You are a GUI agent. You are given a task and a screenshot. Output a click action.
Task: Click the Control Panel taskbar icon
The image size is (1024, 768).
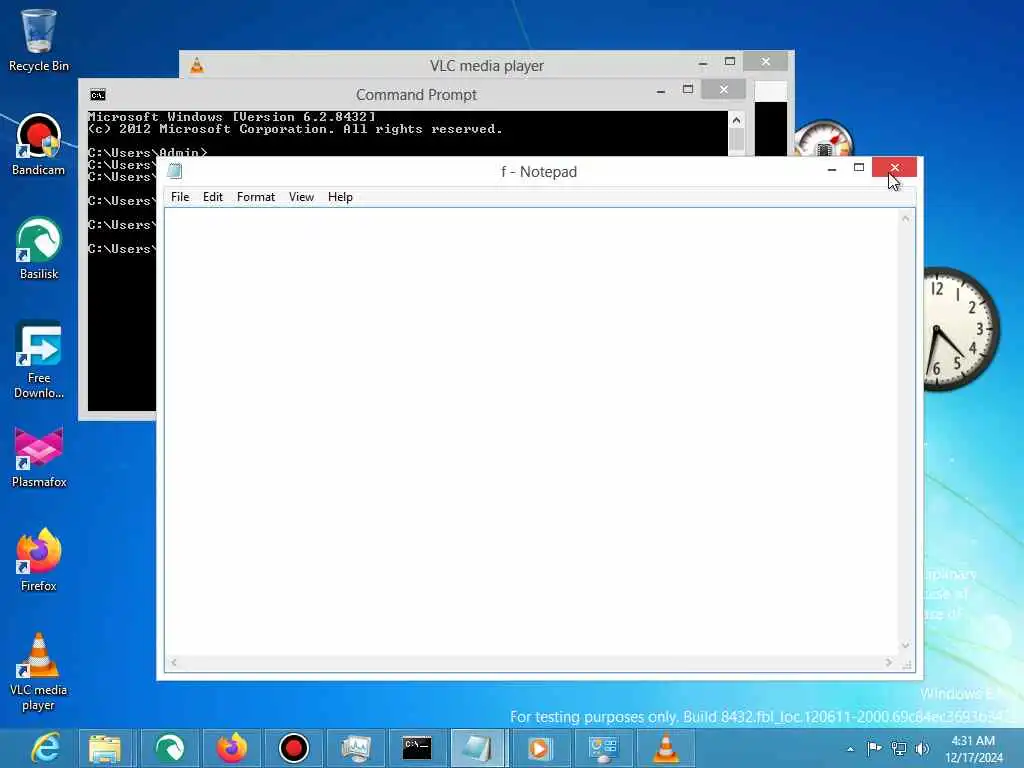(x=603, y=748)
